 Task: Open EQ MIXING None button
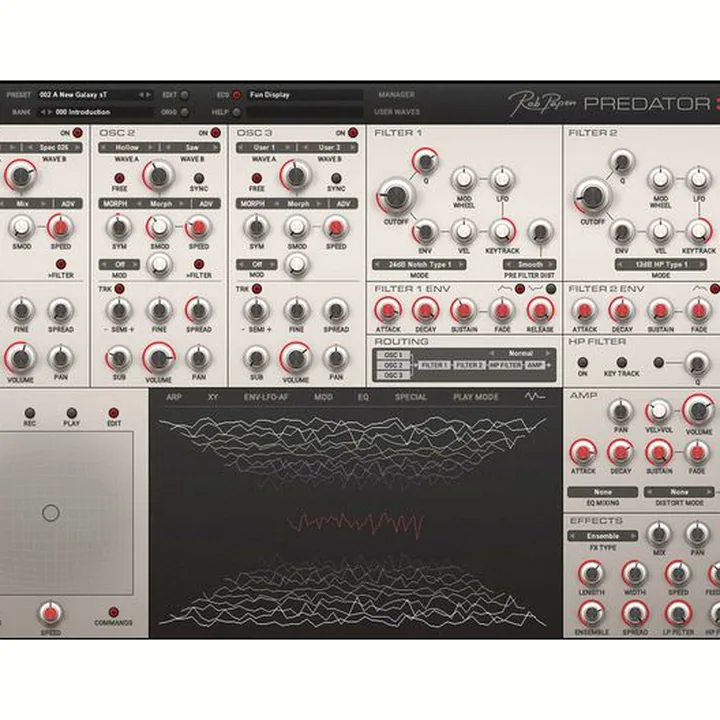[602, 492]
